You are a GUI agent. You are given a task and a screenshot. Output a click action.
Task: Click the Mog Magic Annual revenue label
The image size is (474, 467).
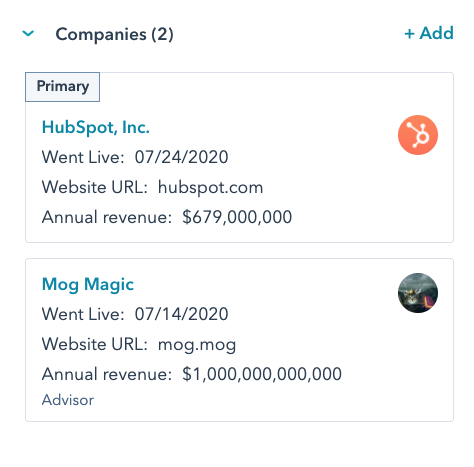(107, 374)
